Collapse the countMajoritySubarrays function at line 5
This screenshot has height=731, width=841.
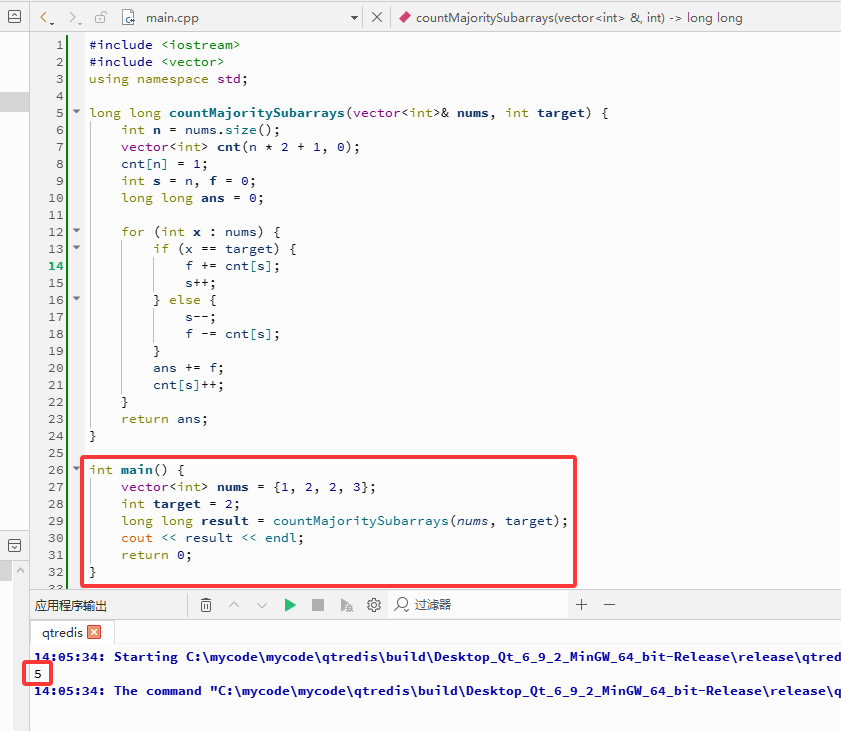click(x=77, y=112)
